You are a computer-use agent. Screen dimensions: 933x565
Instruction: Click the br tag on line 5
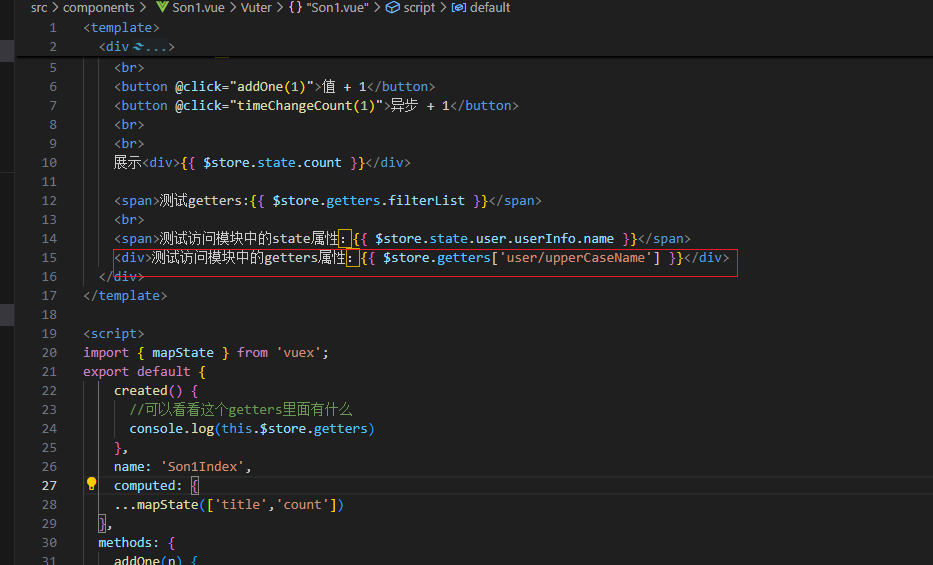click(129, 67)
